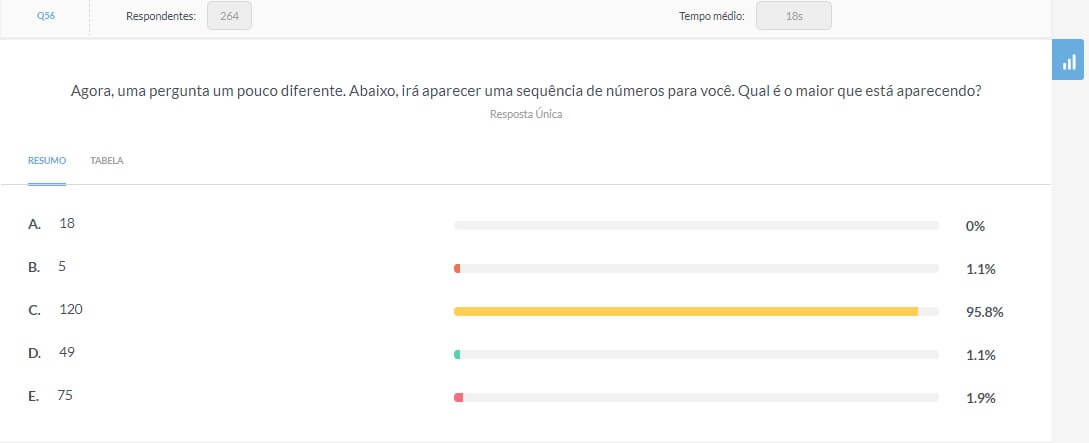Open the bar chart icon panel
Viewport: 1089px width, 443px height.
tap(1068, 60)
